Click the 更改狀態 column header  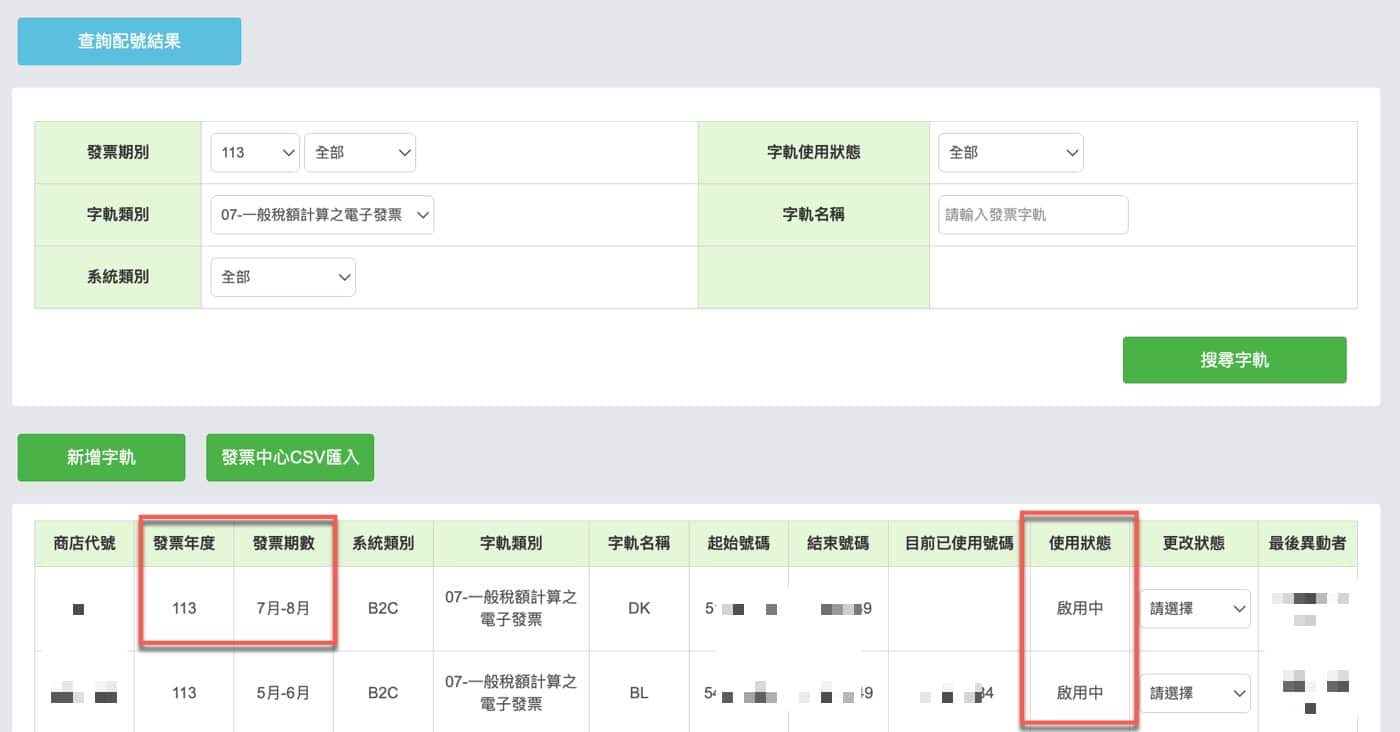[1195, 543]
